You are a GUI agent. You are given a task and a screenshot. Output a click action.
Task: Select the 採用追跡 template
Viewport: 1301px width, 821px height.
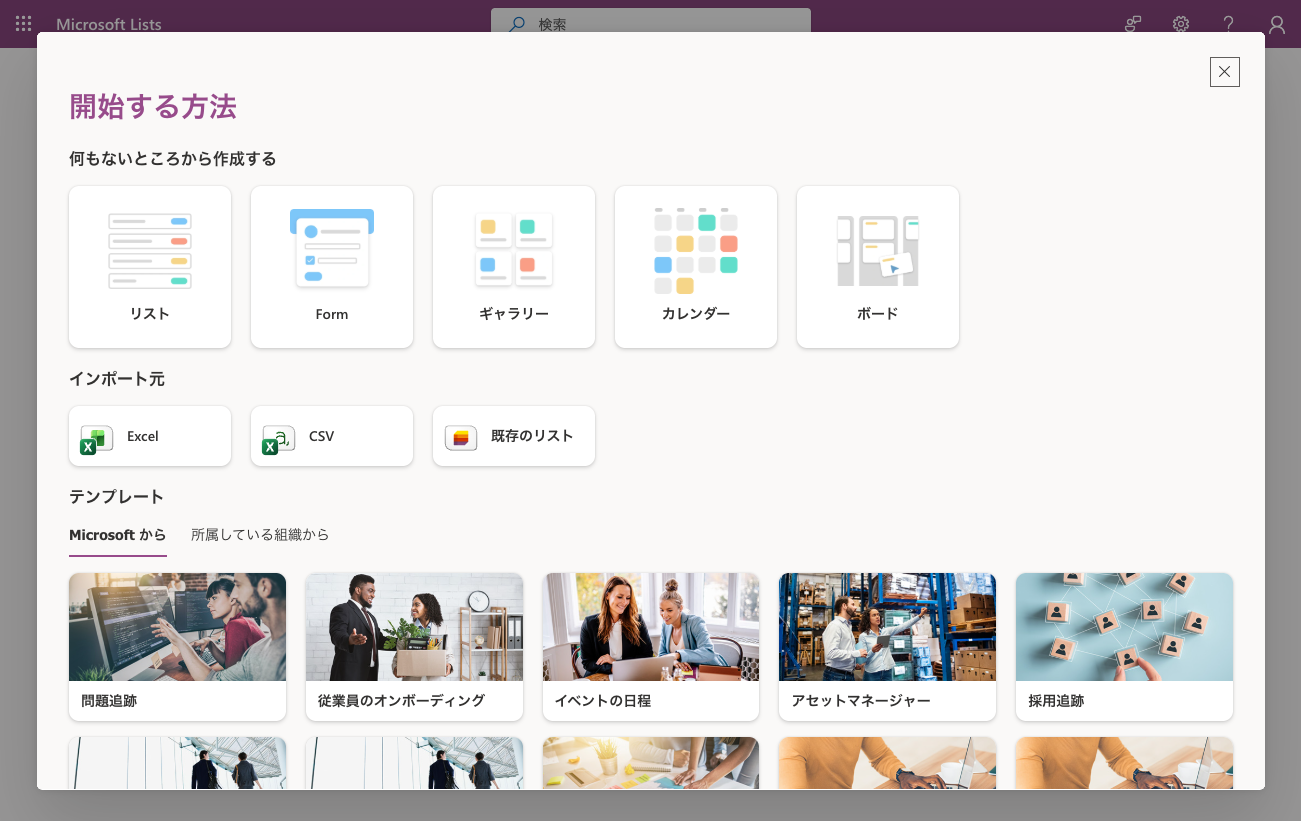point(1124,647)
